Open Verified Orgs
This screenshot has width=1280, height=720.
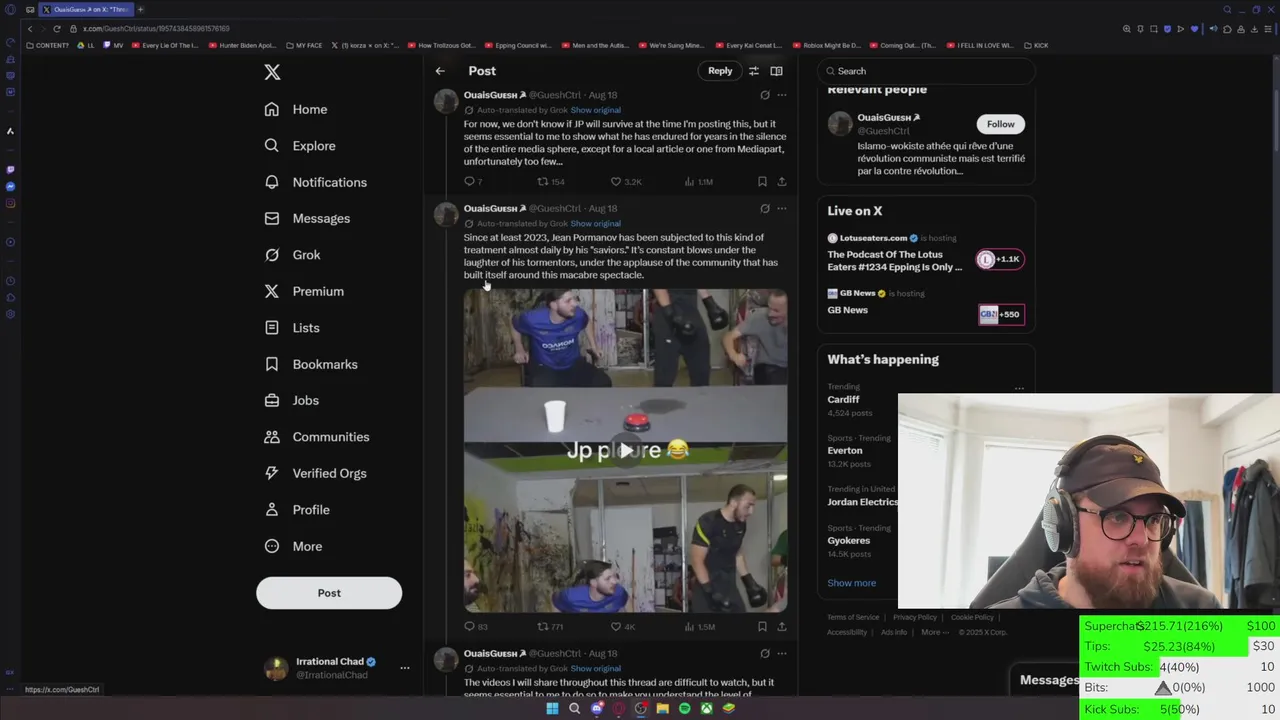tap(315, 473)
